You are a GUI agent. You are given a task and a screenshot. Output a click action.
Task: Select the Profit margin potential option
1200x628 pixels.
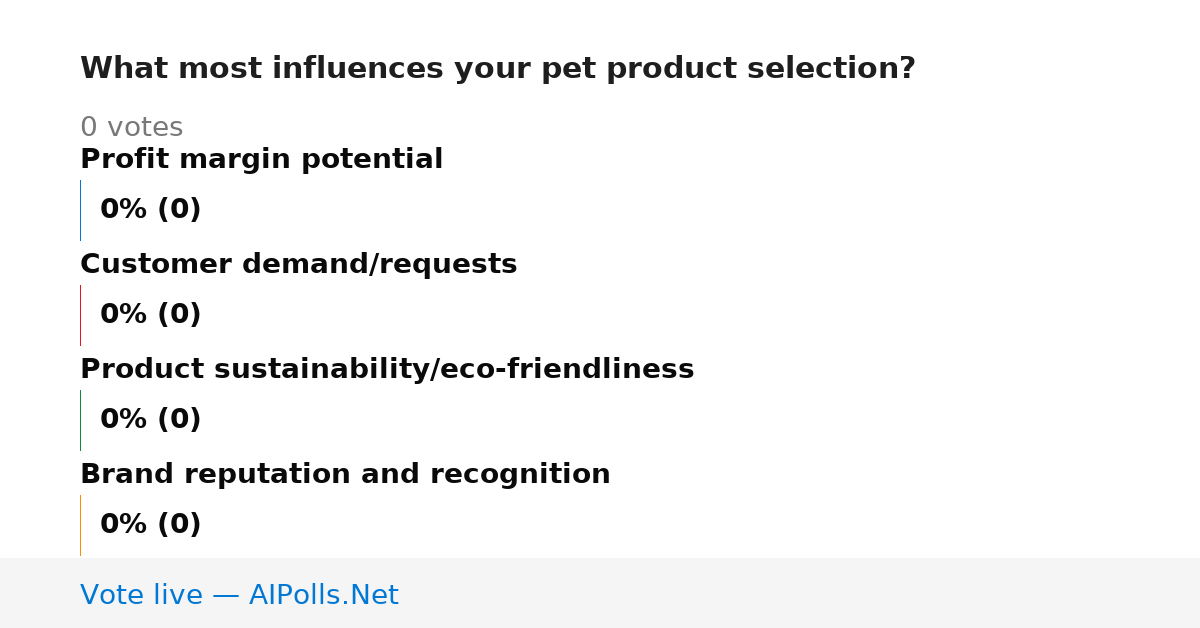(261, 159)
